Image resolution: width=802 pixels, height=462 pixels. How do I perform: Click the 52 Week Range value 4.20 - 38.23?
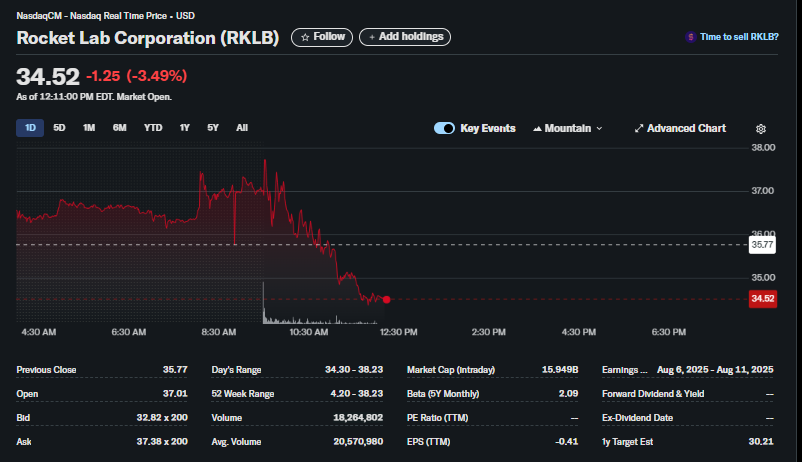(x=357, y=394)
